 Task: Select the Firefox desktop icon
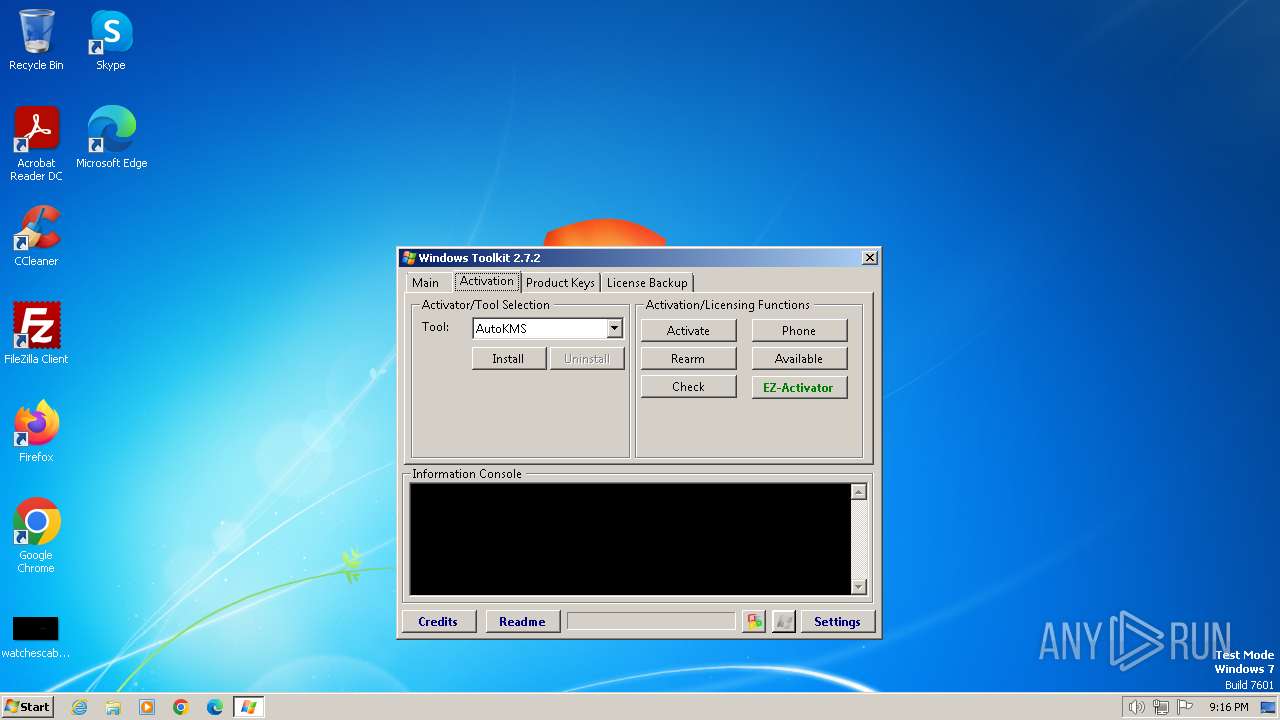pyautogui.click(x=36, y=432)
